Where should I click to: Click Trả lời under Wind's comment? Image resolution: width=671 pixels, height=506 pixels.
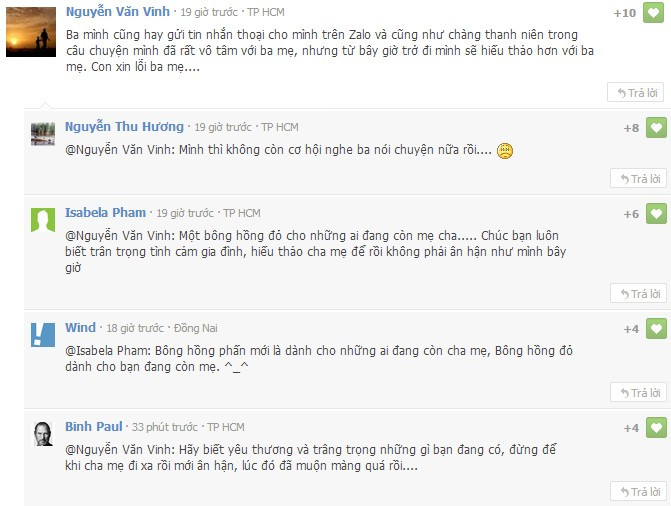pos(638,393)
